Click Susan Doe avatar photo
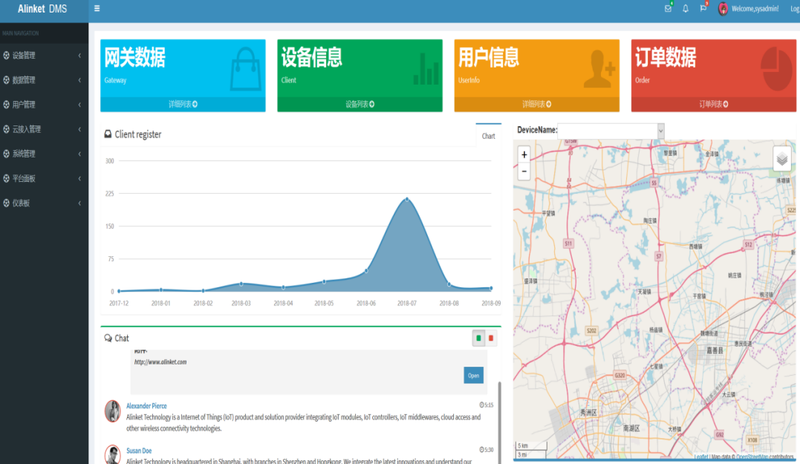The width and height of the screenshot is (800, 464). point(112,454)
